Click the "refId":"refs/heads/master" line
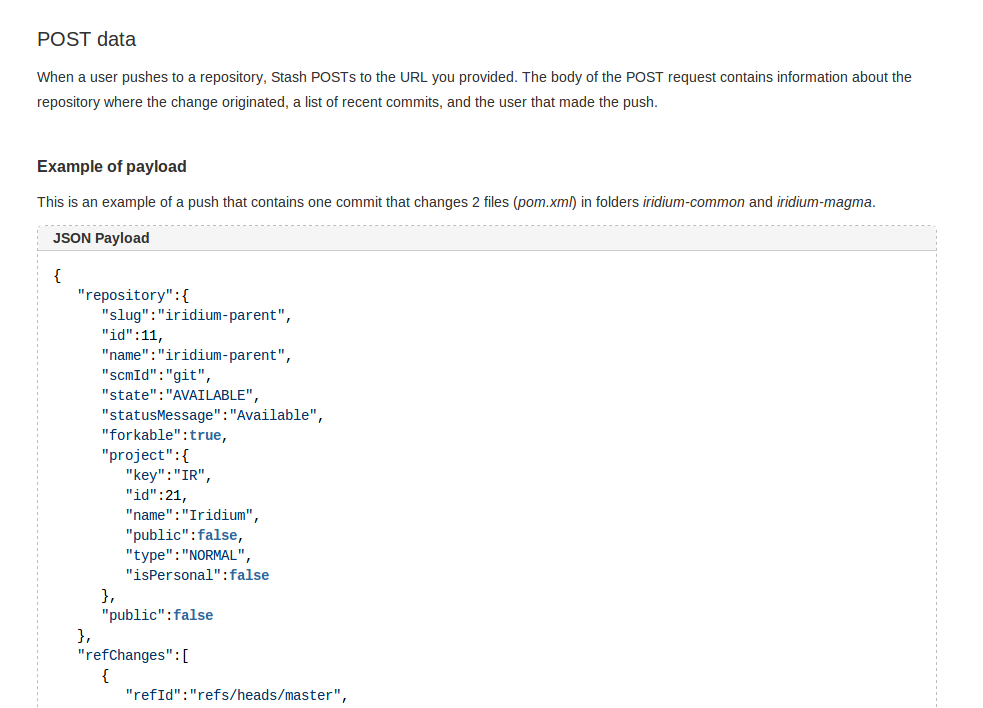 [236, 695]
